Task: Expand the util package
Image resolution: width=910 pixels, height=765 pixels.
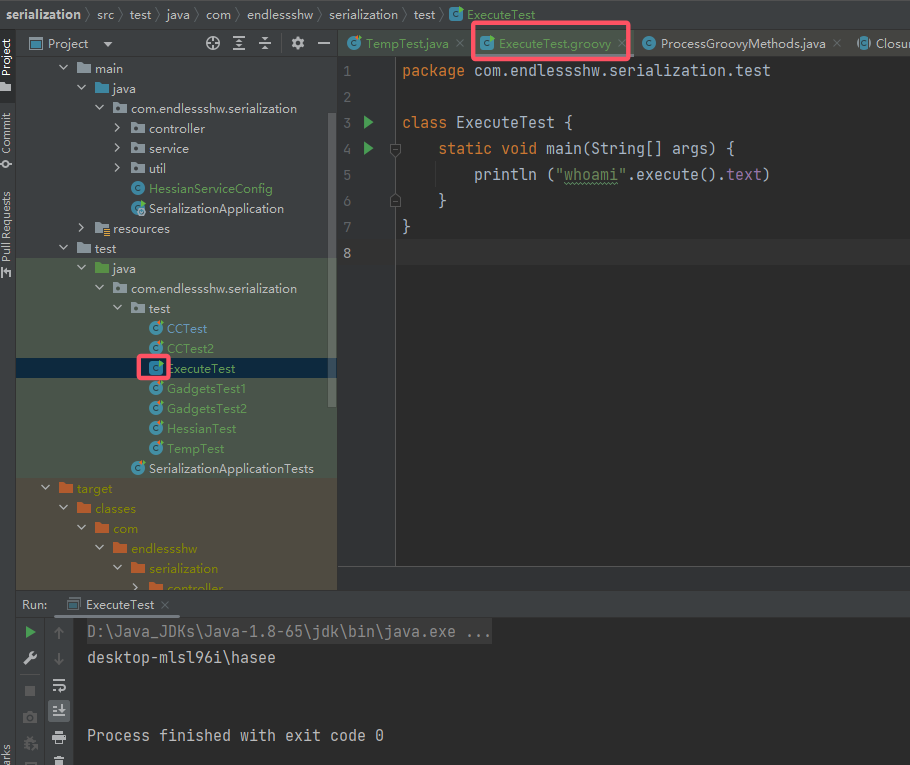Action: [x=117, y=168]
